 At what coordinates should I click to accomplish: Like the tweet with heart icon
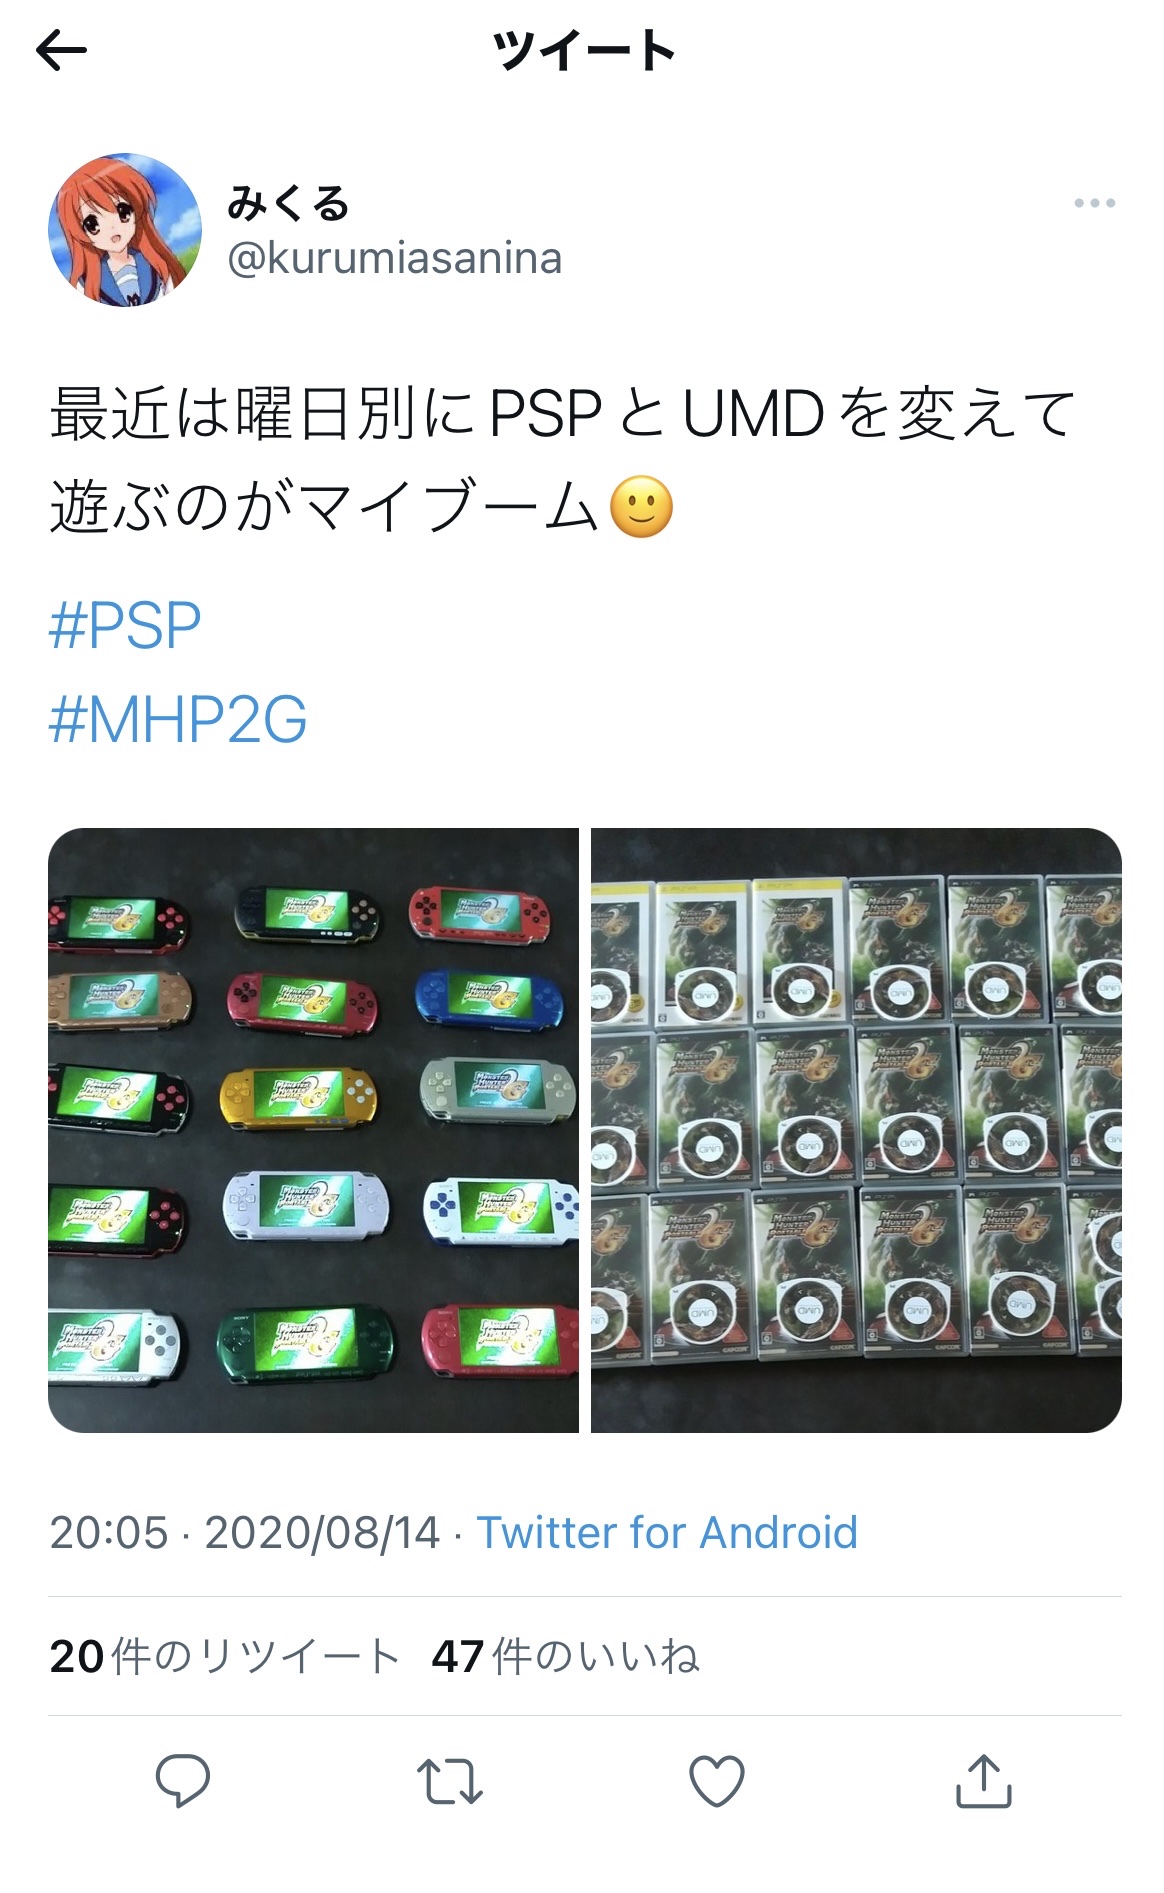pyautogui.click(x=717, y=1781)
